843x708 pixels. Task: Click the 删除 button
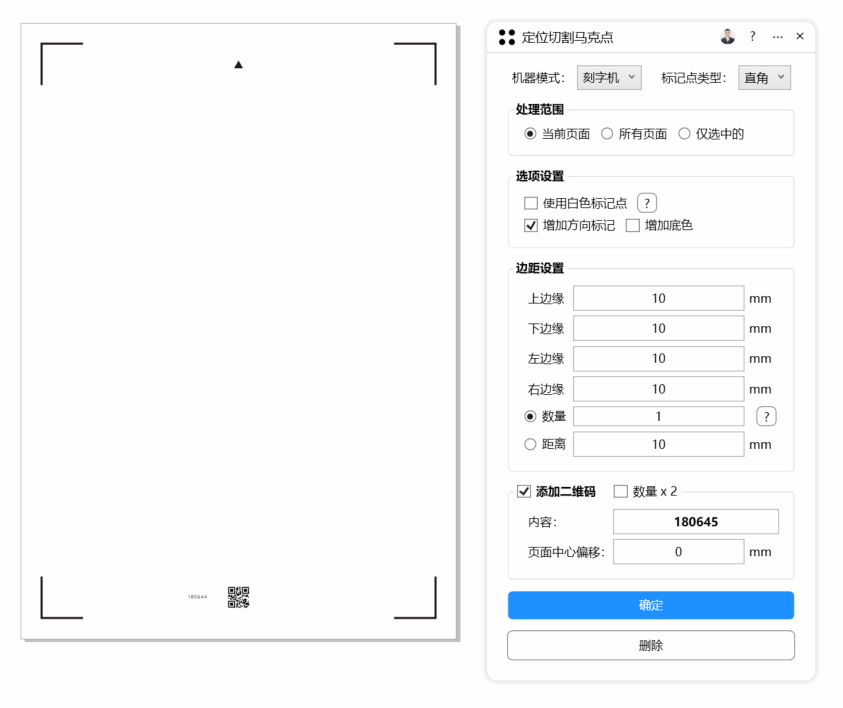tap(651, 645)
